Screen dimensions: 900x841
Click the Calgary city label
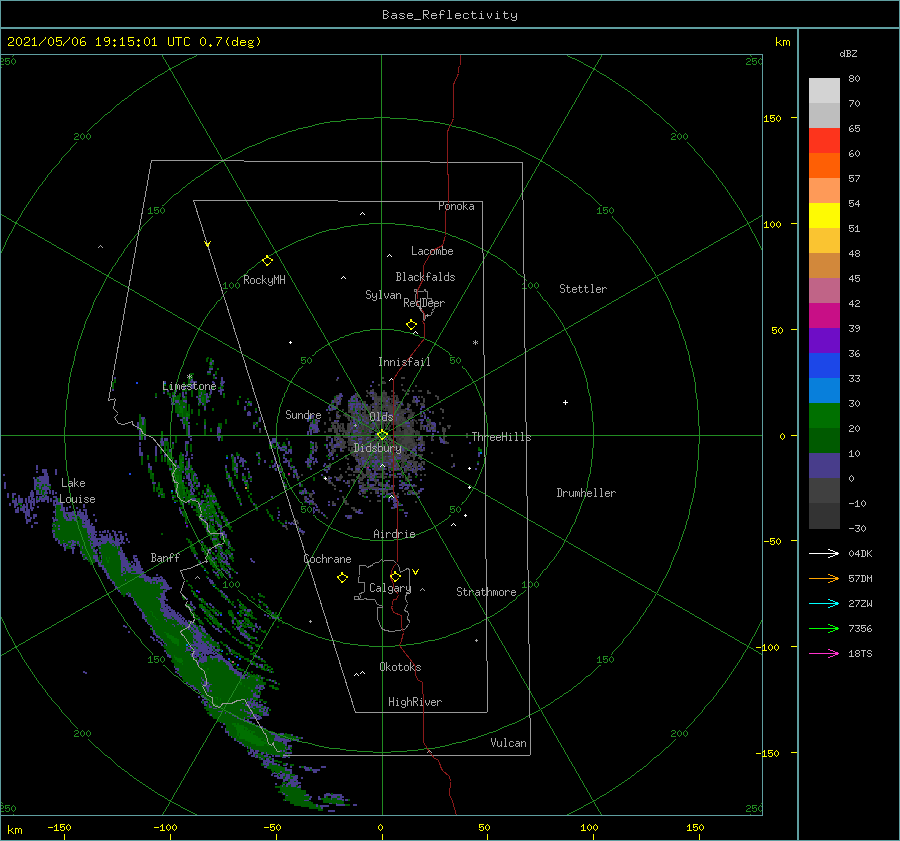point(390,588)
